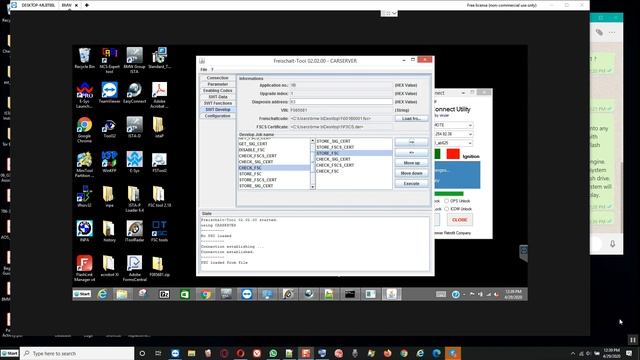The image size is (640, 360).
Task: Click Cortana circle icon on local taskbar
Action: [142, 353]
